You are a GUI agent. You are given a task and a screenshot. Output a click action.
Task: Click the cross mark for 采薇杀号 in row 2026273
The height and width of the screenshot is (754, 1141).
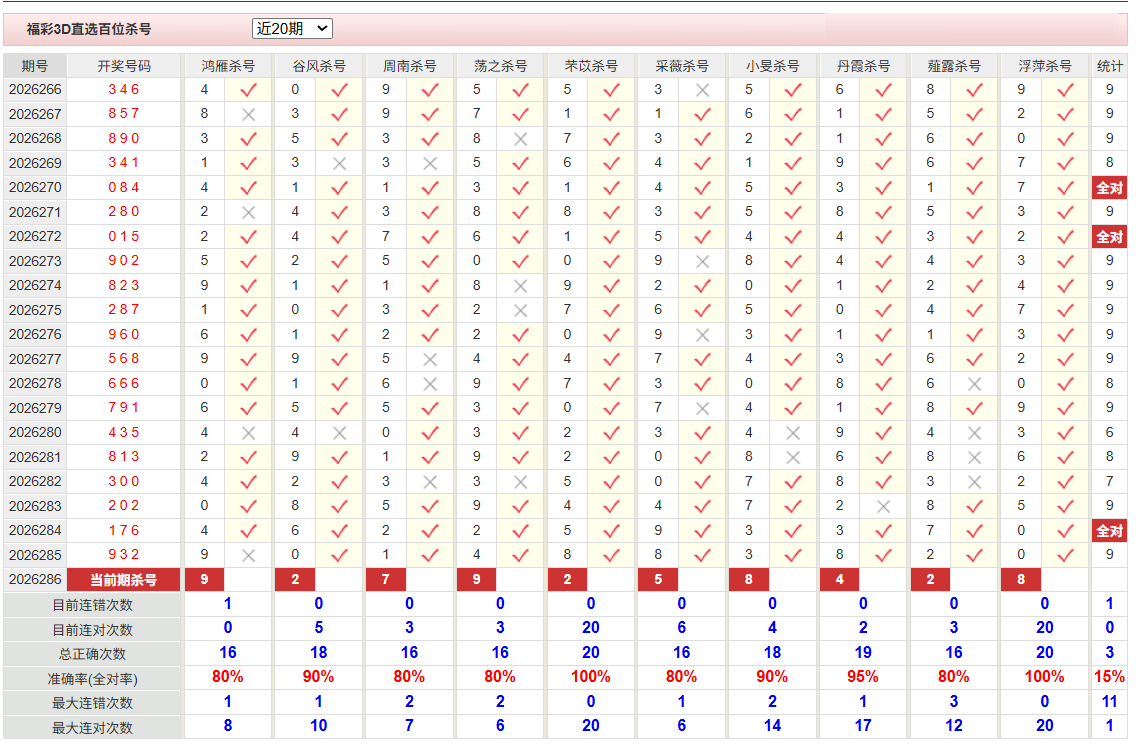(702, 261)
